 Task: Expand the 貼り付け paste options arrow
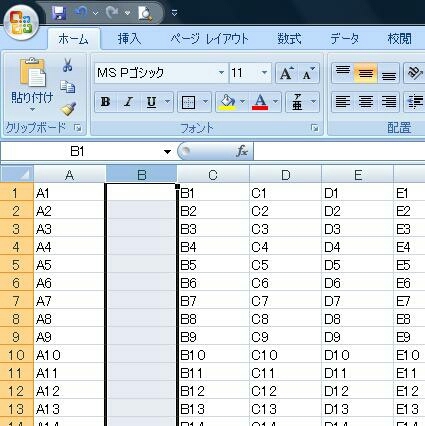(x=32, y=109)
